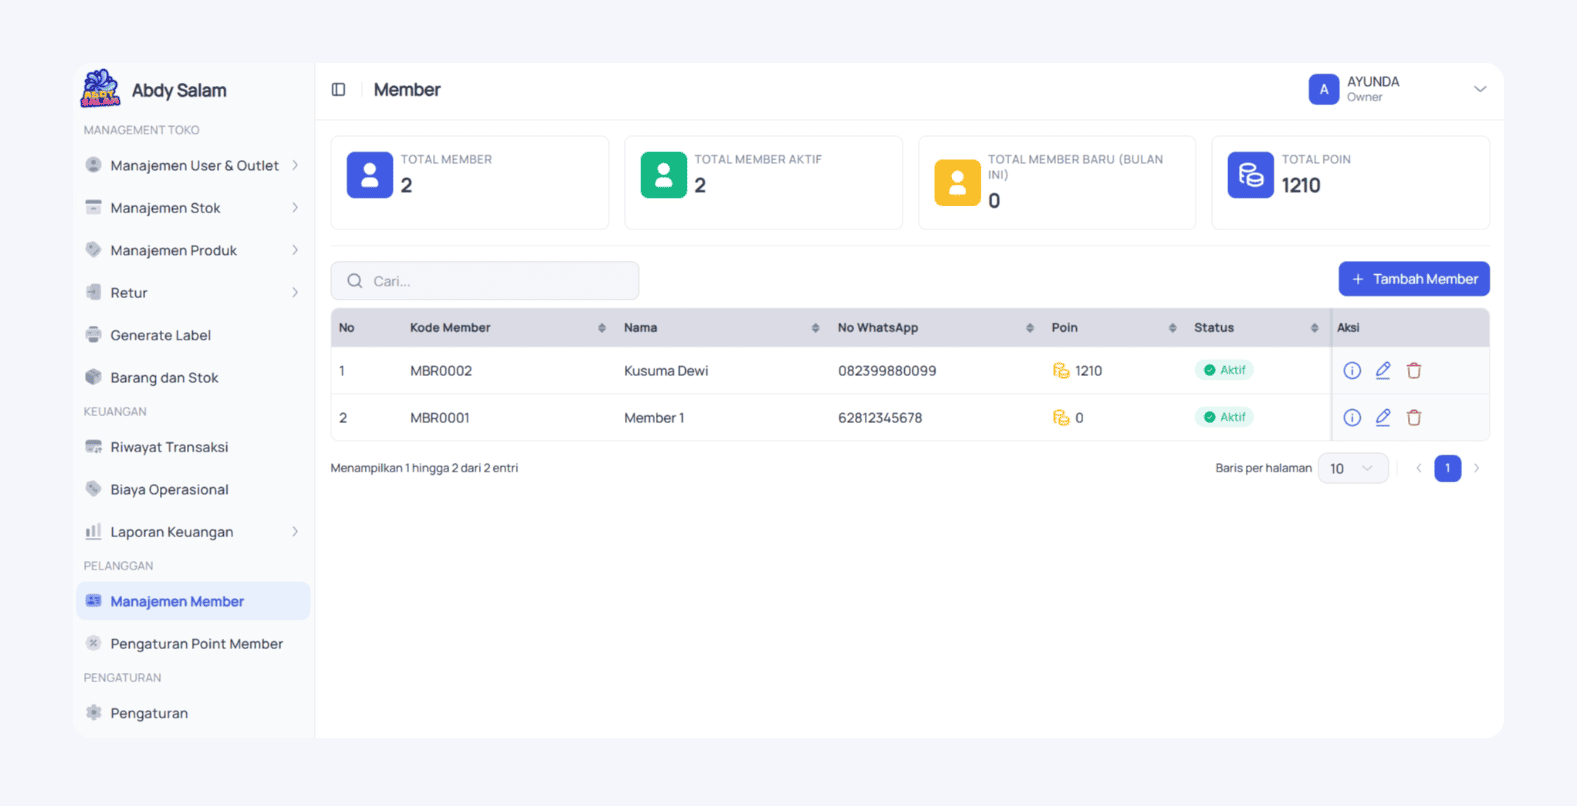Open Generate Label menu
This screenshot has width=1577, height=806.
pos(193,335)
